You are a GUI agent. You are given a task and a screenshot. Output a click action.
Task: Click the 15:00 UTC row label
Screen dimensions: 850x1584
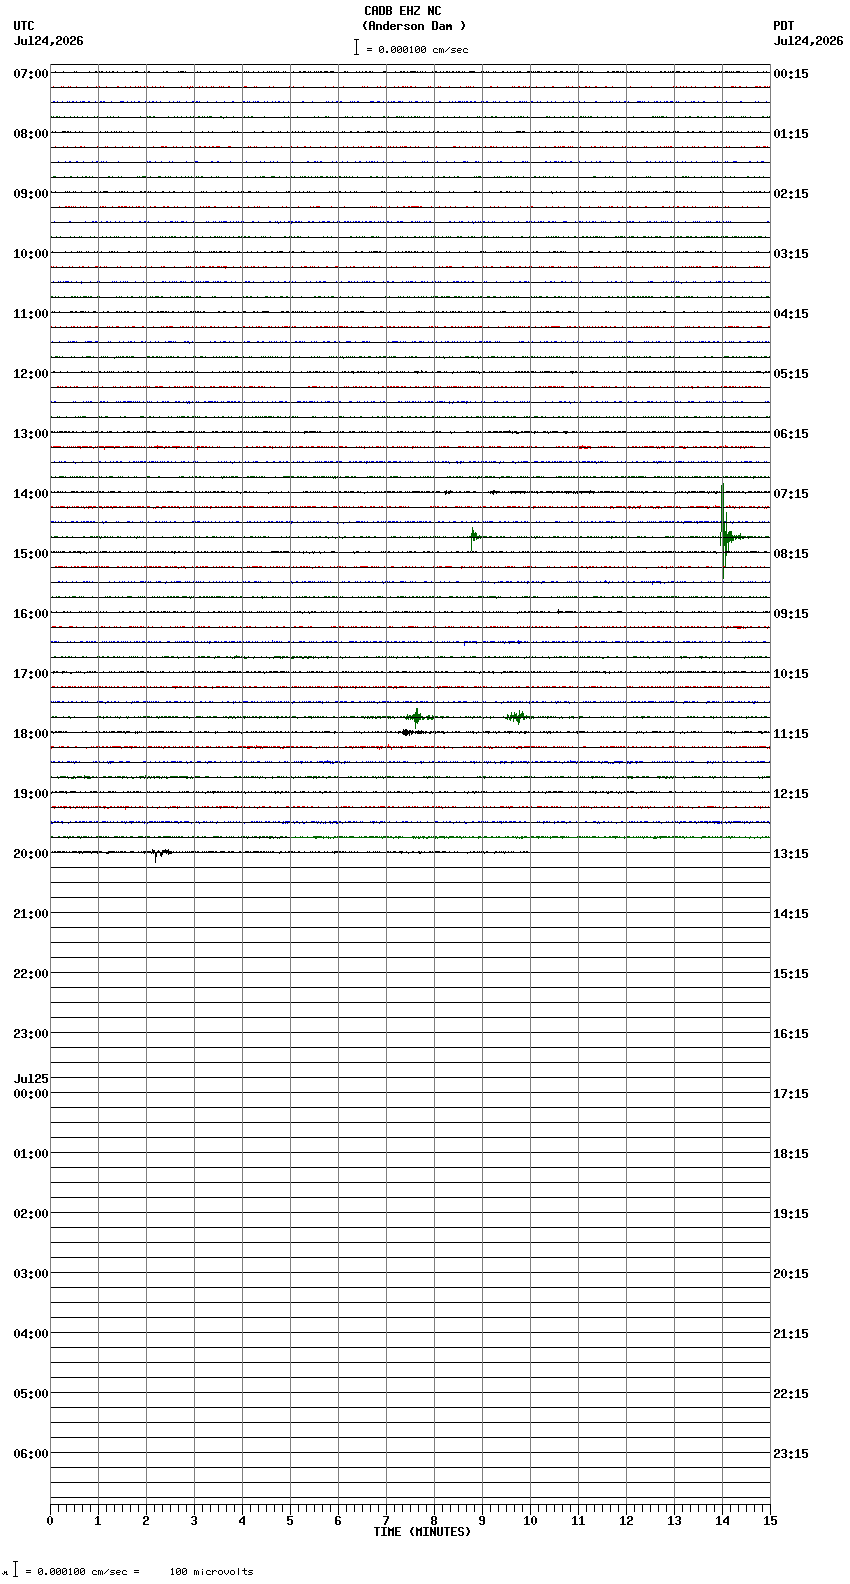click(x=31, y=554)
